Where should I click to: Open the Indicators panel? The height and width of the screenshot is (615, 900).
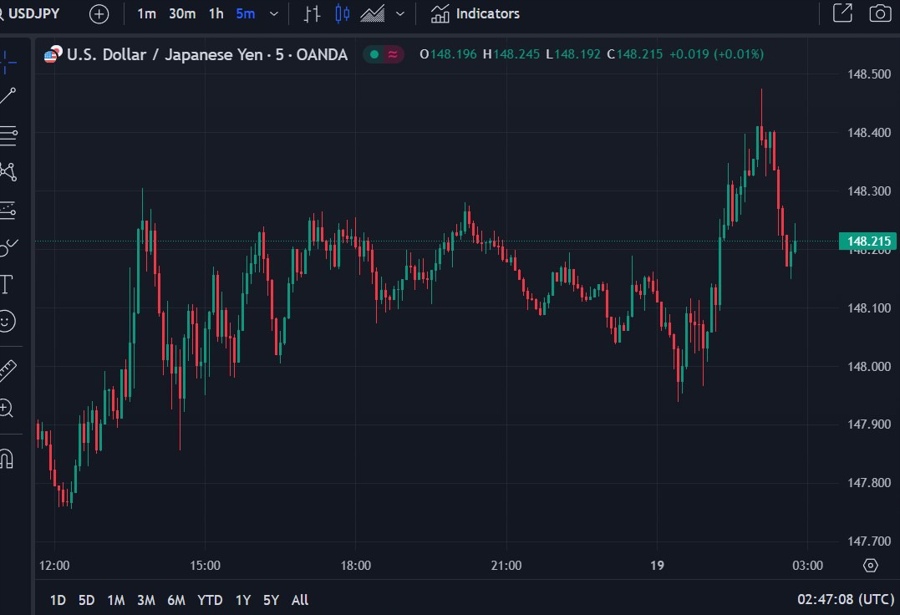click(x=476, y=14)
